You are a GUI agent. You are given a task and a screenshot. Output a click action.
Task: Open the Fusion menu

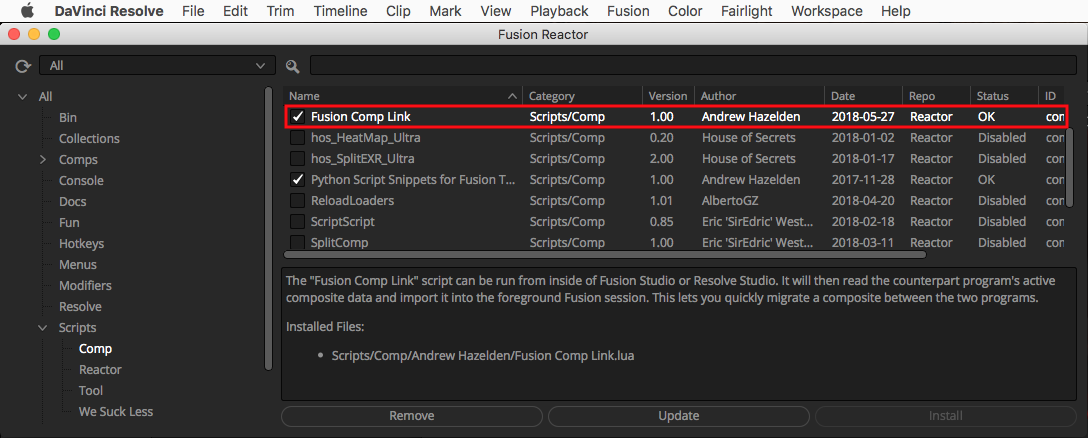click(628, 11)
